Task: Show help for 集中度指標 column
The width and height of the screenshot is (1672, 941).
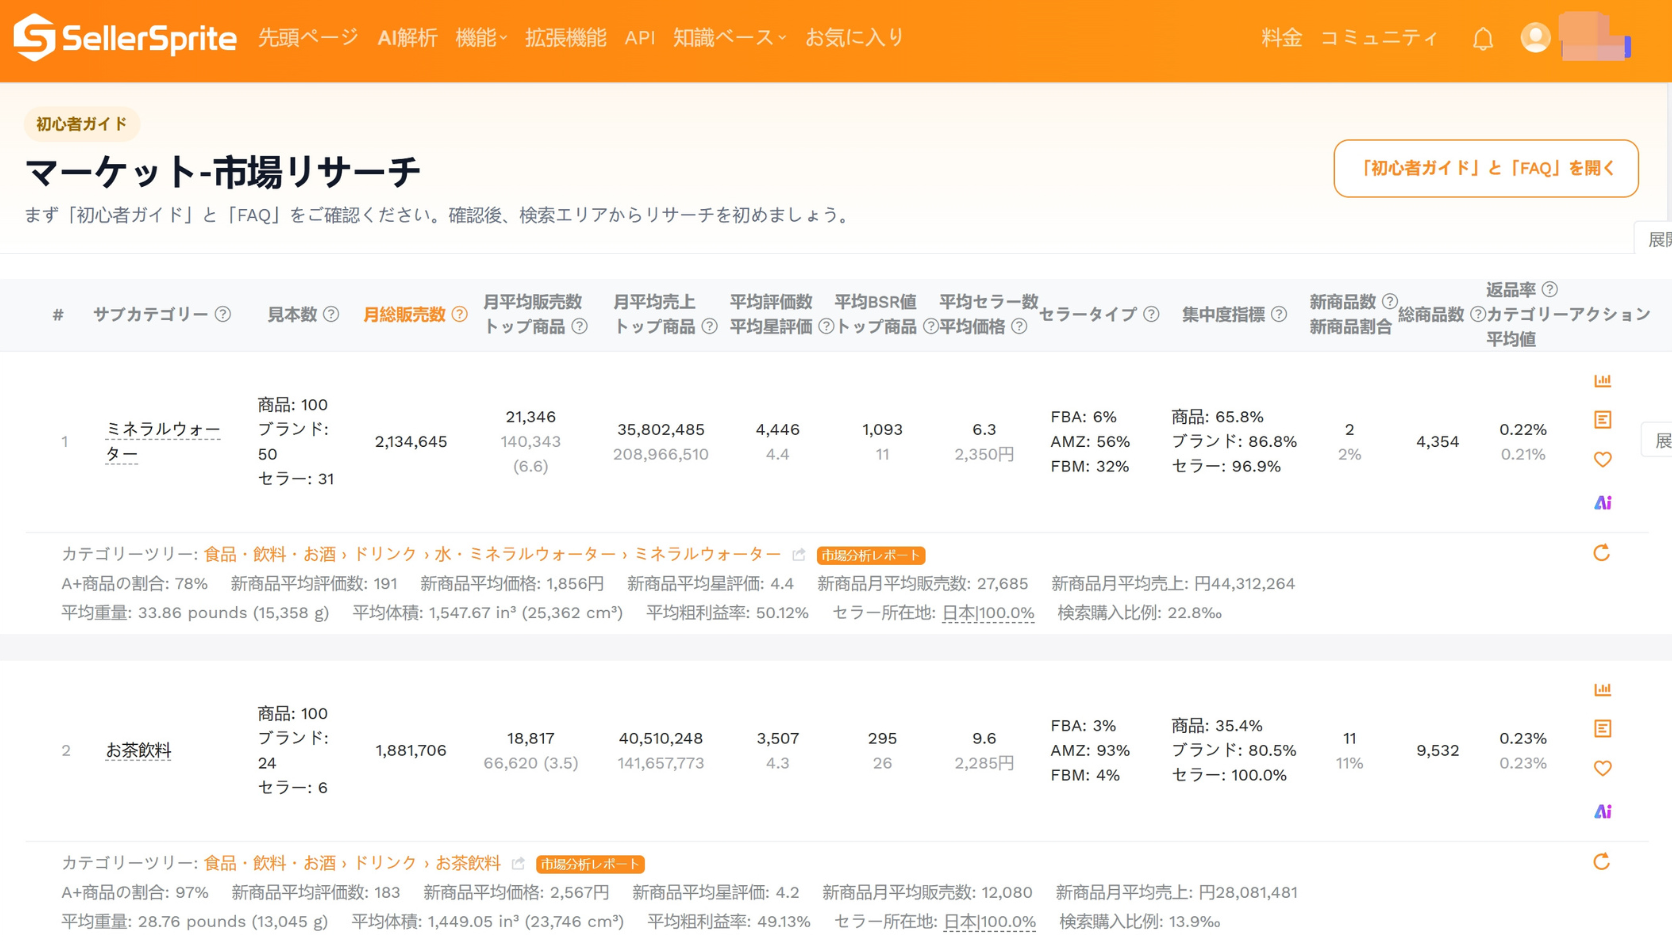Action: click(1279, 314)
